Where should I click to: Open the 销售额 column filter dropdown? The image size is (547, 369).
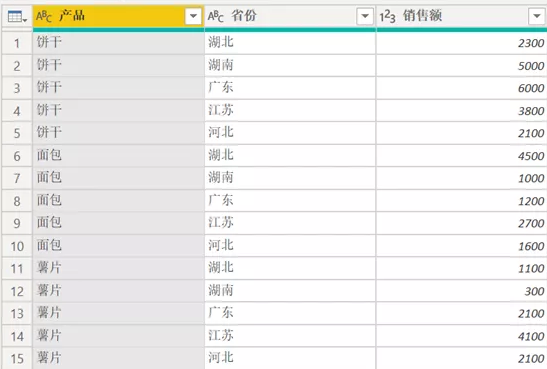coord(537,16)
